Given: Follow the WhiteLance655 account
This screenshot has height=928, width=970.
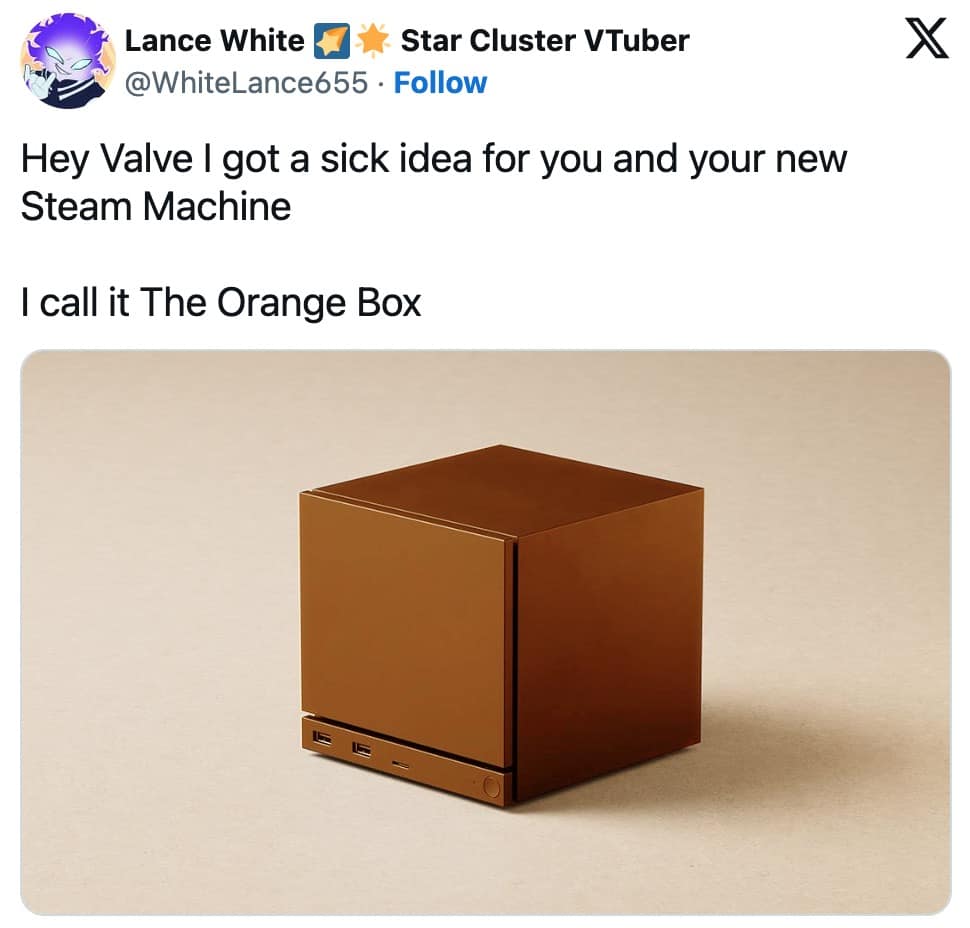Looking at the screenshot, I should click(x=440, y=83).
